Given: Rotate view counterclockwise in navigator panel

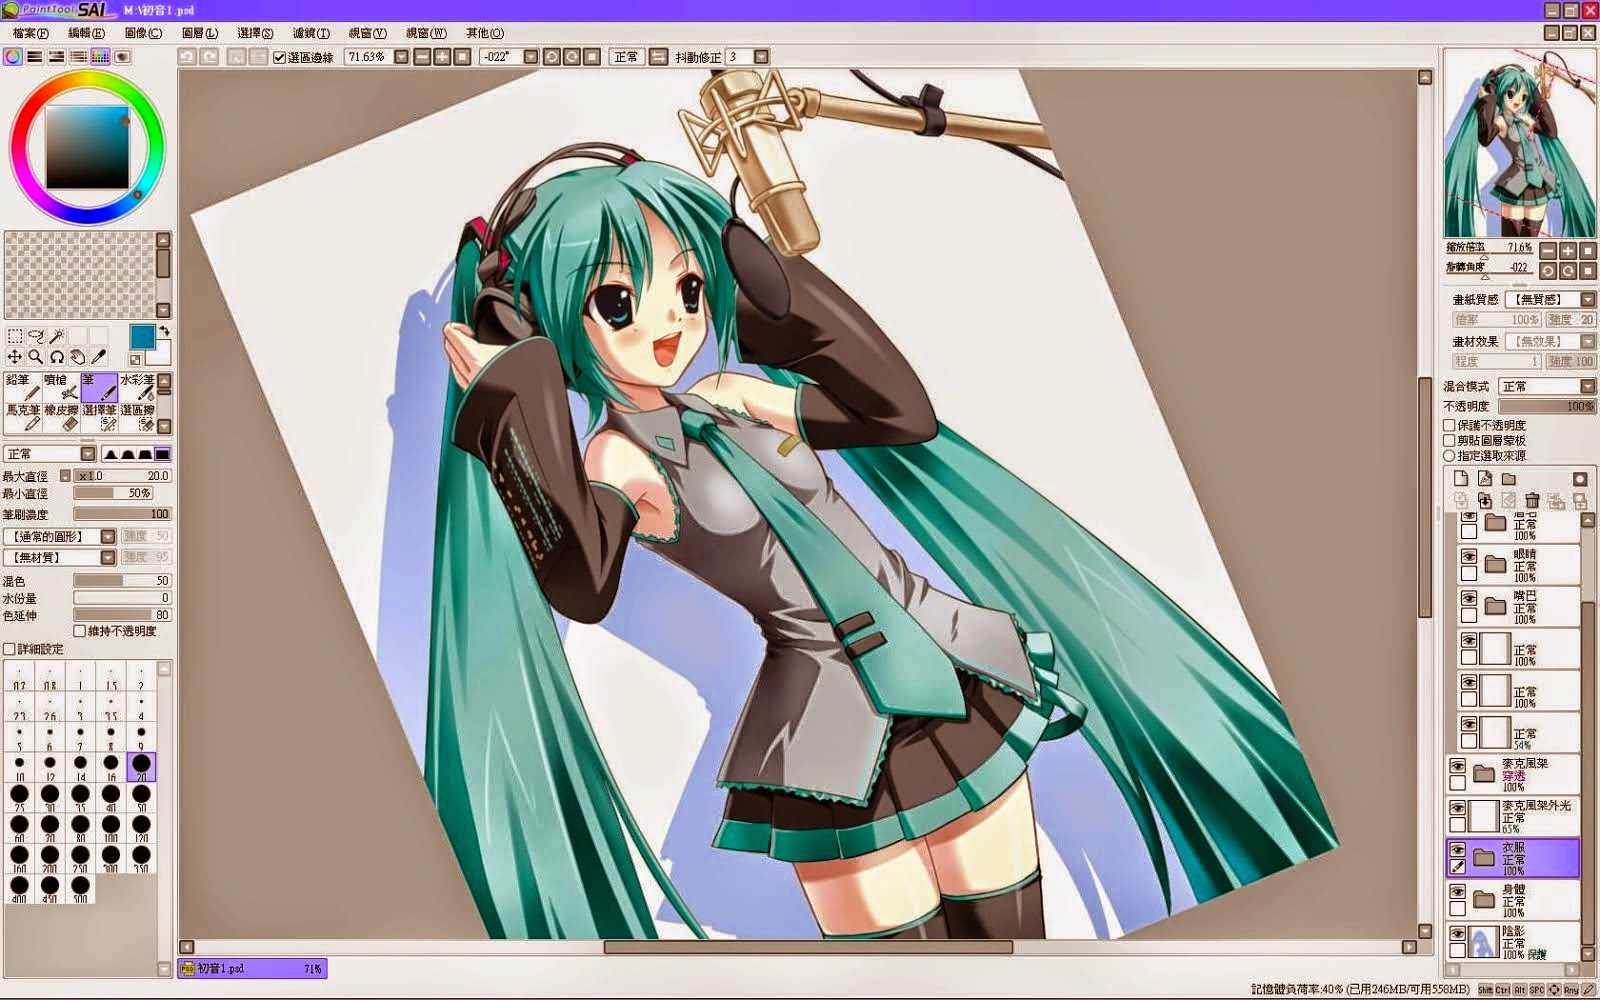Looking at the screenshot, I should pyautogui.click(x=1548, y=271).
